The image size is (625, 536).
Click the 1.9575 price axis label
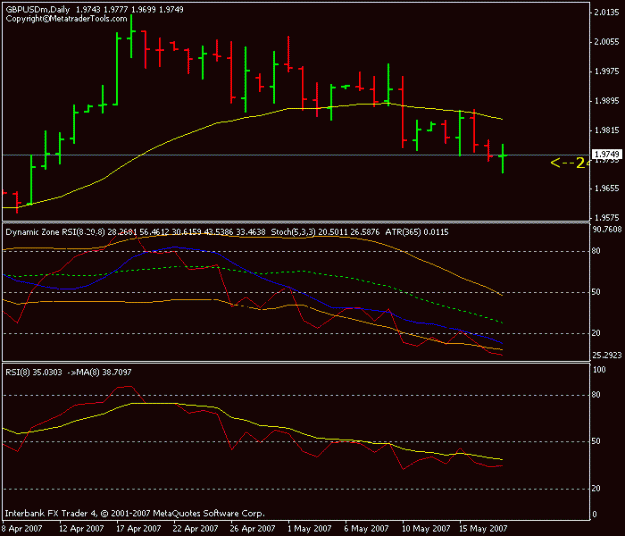pos(607,218)
